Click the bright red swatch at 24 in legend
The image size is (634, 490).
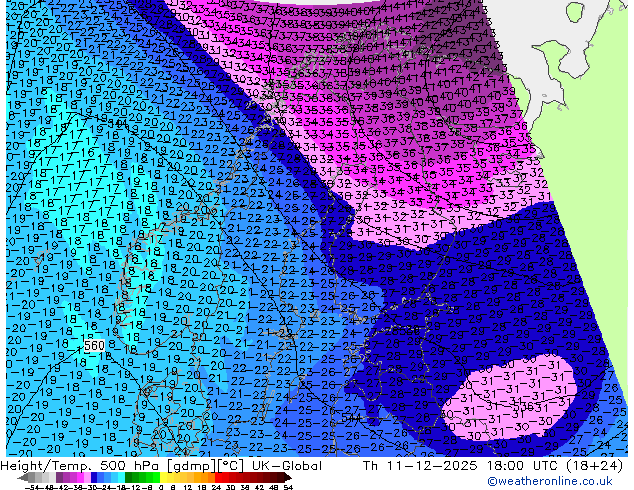click(218, 478)
